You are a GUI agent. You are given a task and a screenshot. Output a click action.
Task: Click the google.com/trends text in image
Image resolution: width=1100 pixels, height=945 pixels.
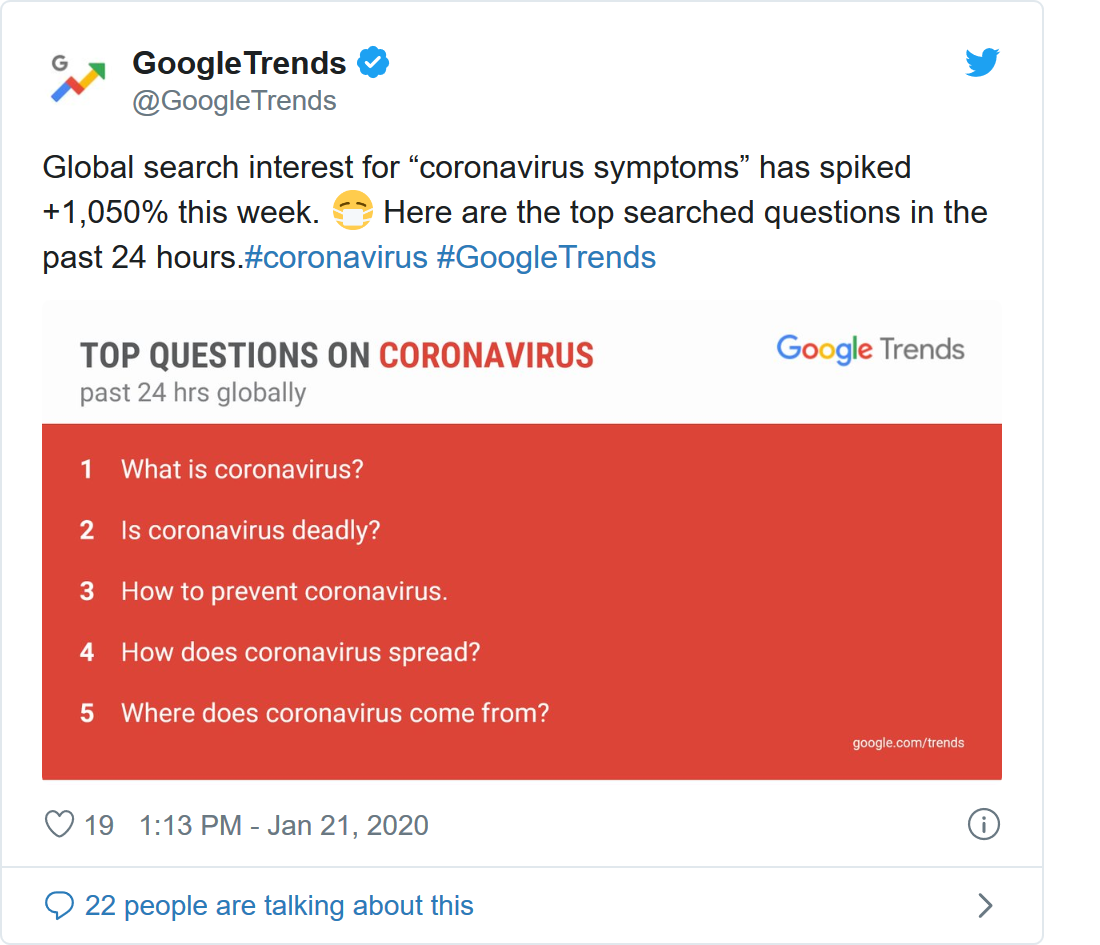tap(908, 743)
